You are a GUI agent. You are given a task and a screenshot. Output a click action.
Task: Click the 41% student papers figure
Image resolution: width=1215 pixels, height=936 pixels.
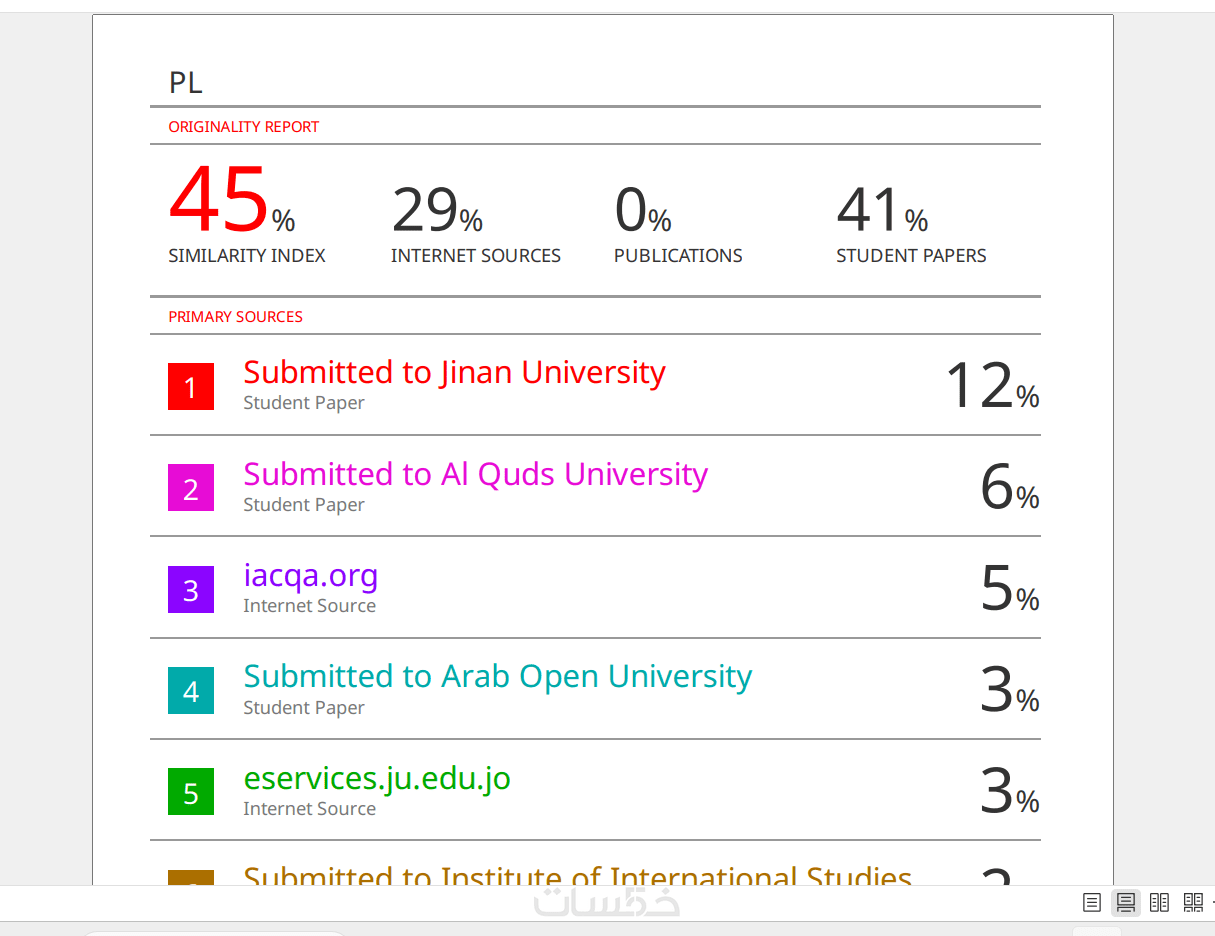coord(882,210)
